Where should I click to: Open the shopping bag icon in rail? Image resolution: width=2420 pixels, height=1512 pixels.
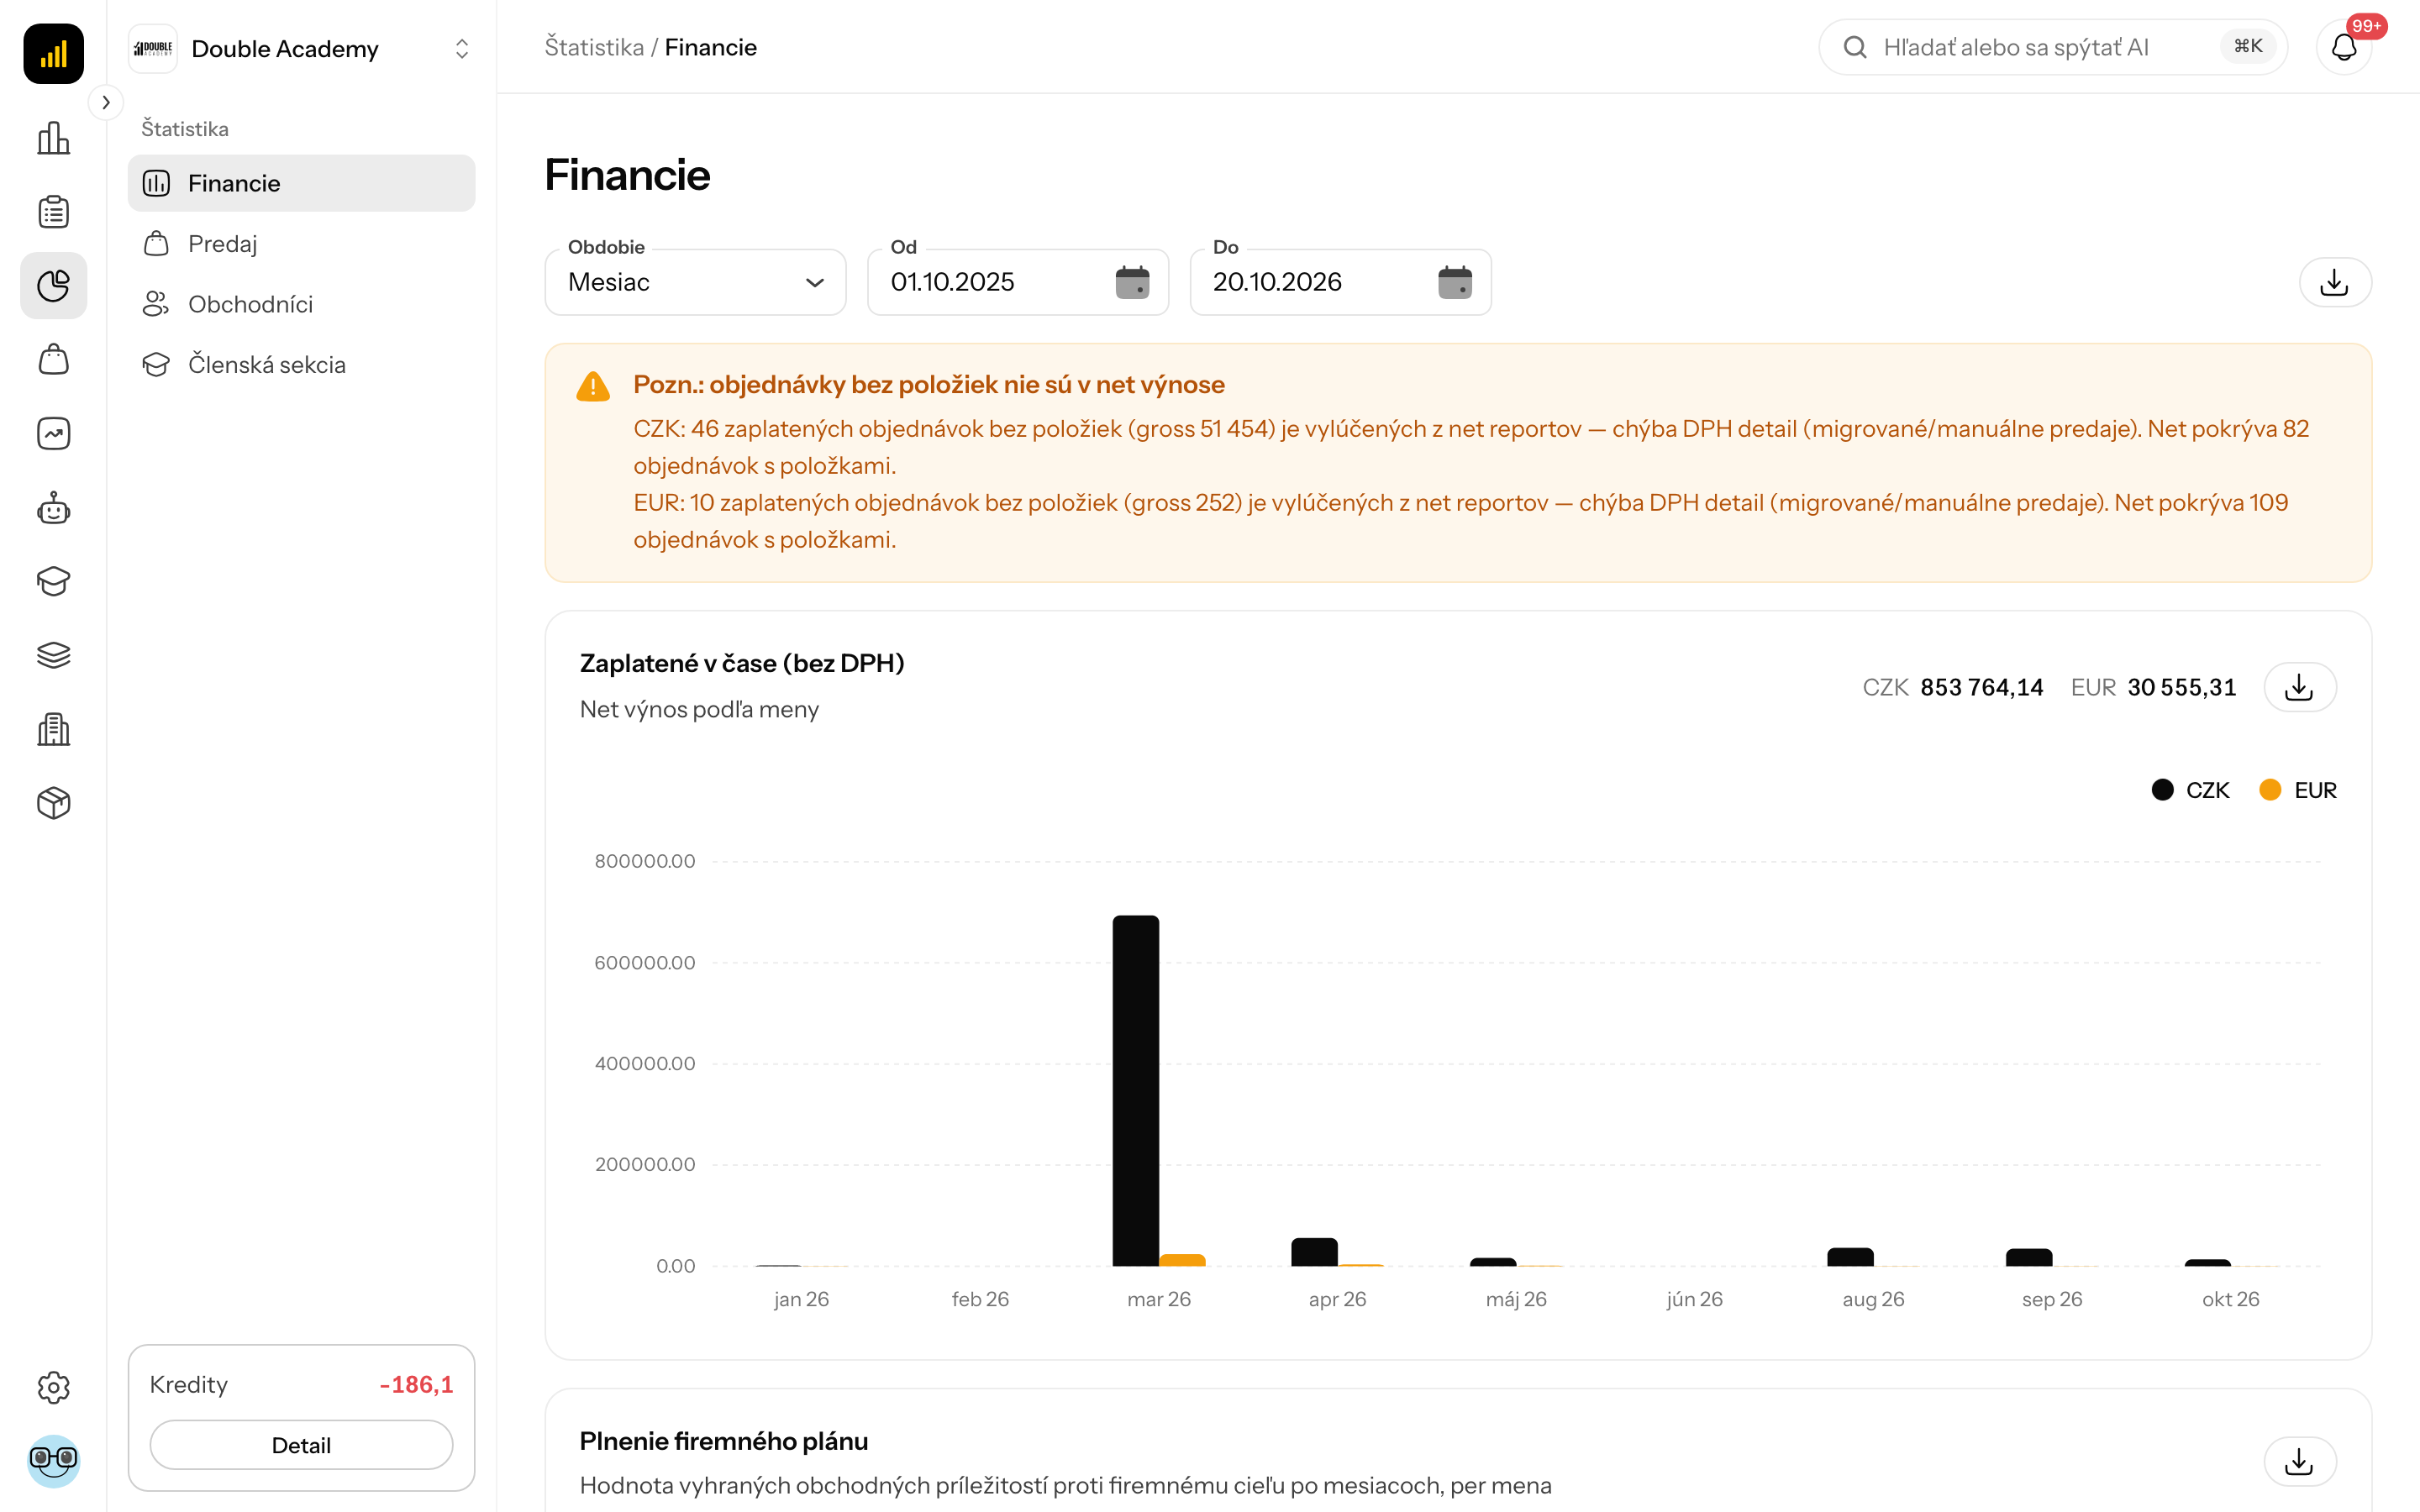pyautogui.click(x=53, y=360)
